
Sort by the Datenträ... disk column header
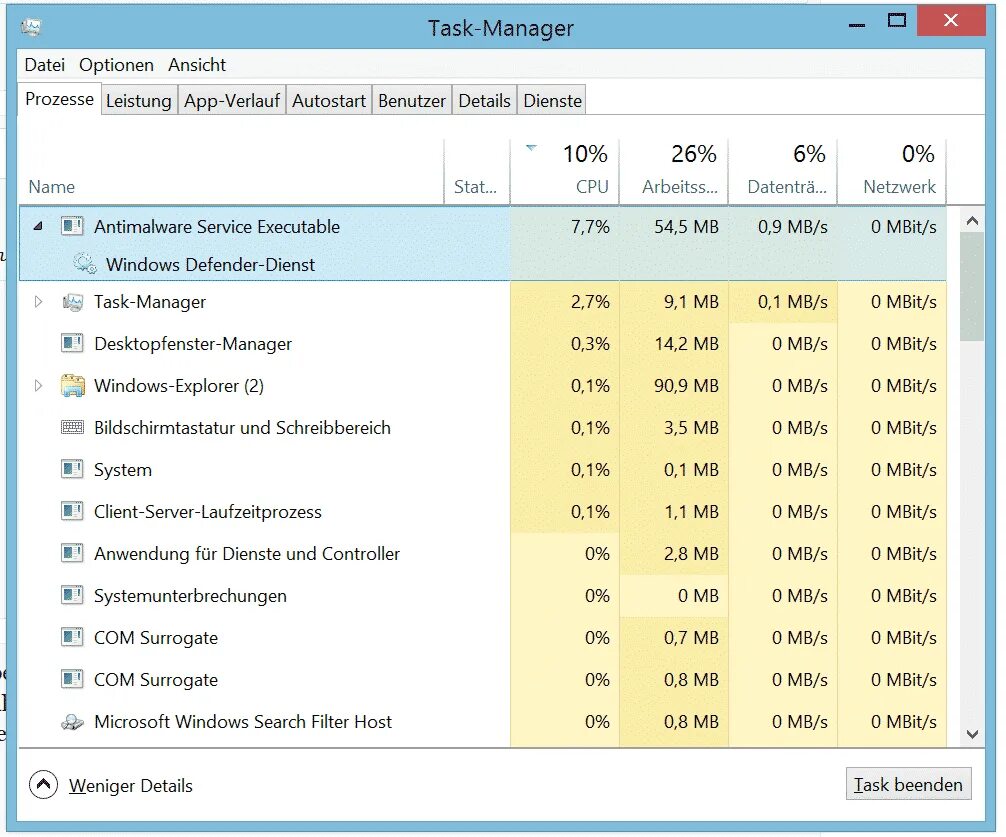783,172
